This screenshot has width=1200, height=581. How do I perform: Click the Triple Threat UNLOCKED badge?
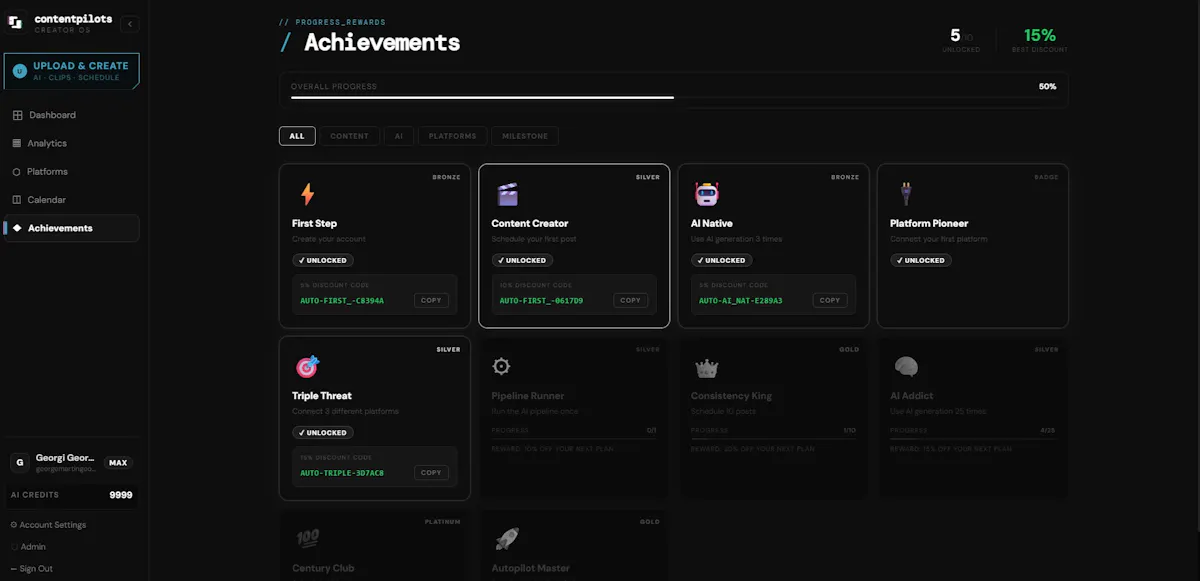(323, 433)
